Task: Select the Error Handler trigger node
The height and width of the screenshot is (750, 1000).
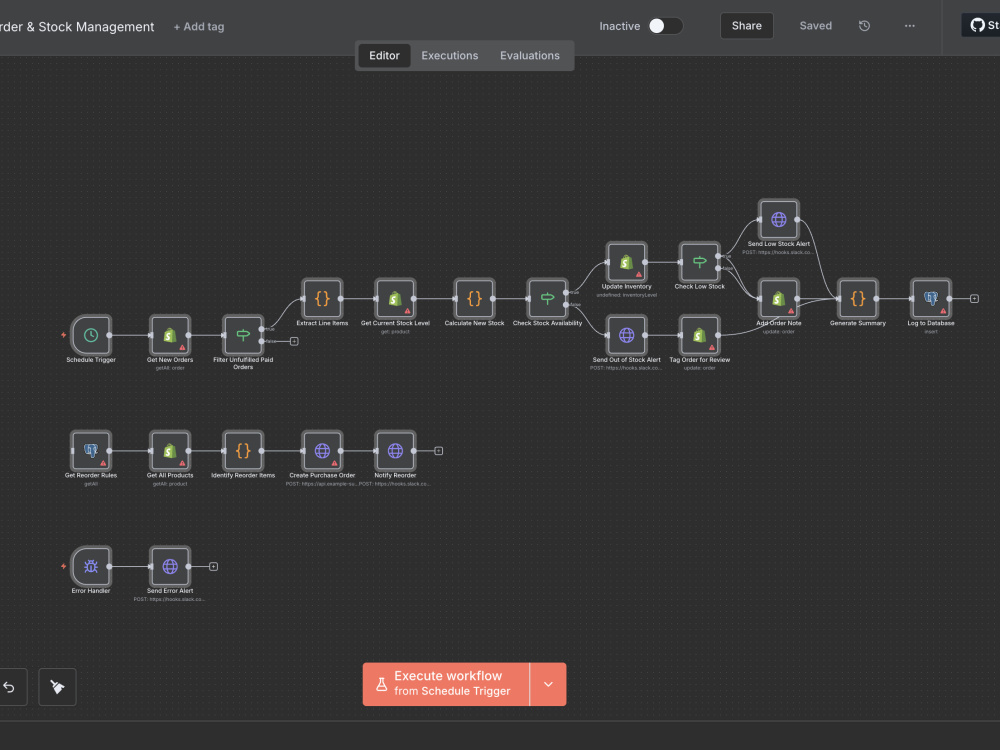Action: tap(91, 566)
